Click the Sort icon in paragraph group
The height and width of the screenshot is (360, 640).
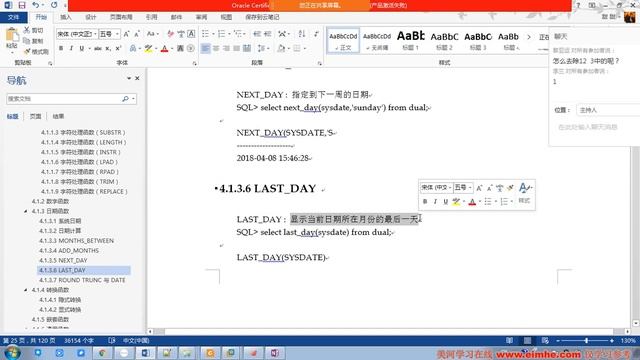coord(302,34)
